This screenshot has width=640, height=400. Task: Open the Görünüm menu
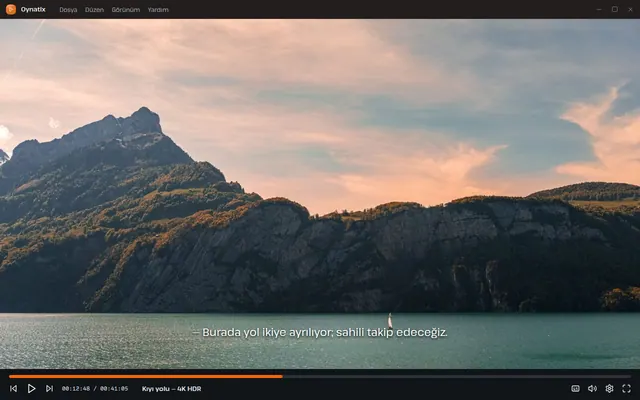pyautogui.click(x=126, y=10)
